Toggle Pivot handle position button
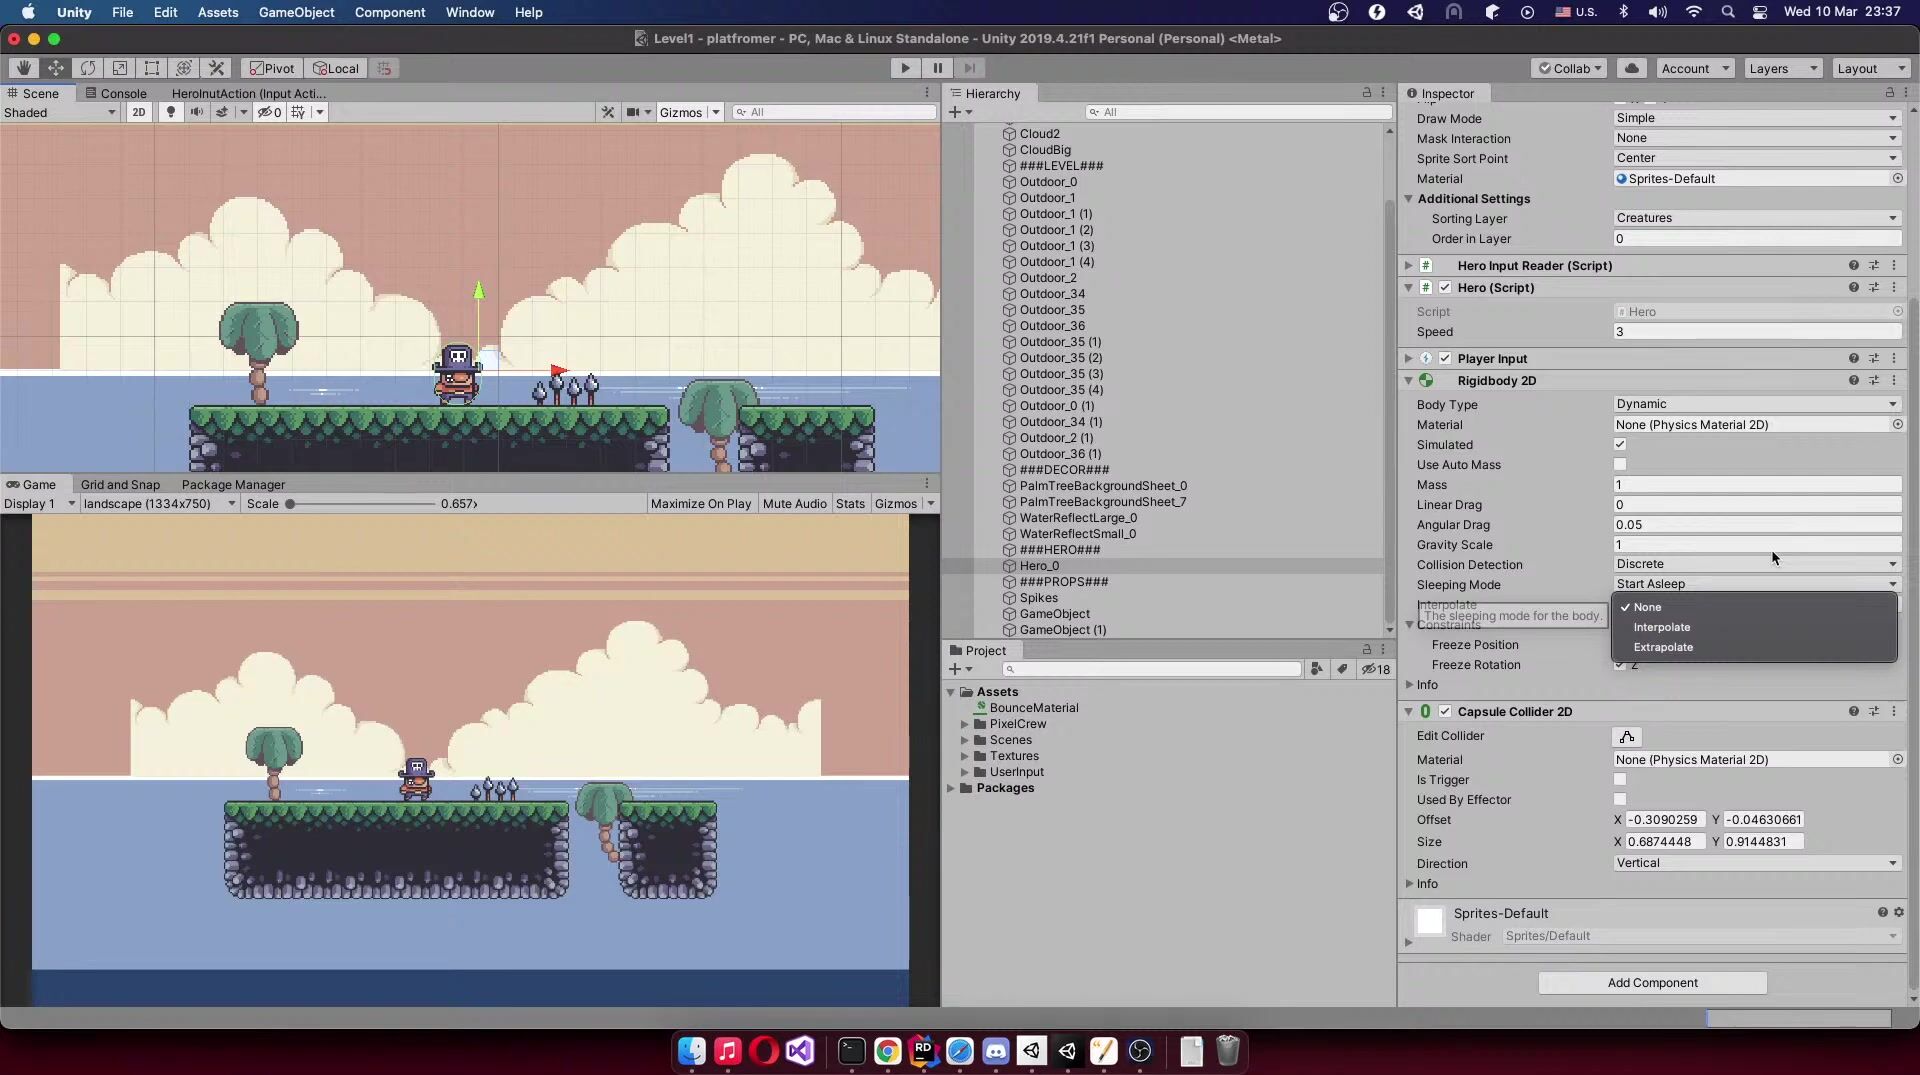 coord(272,68)
